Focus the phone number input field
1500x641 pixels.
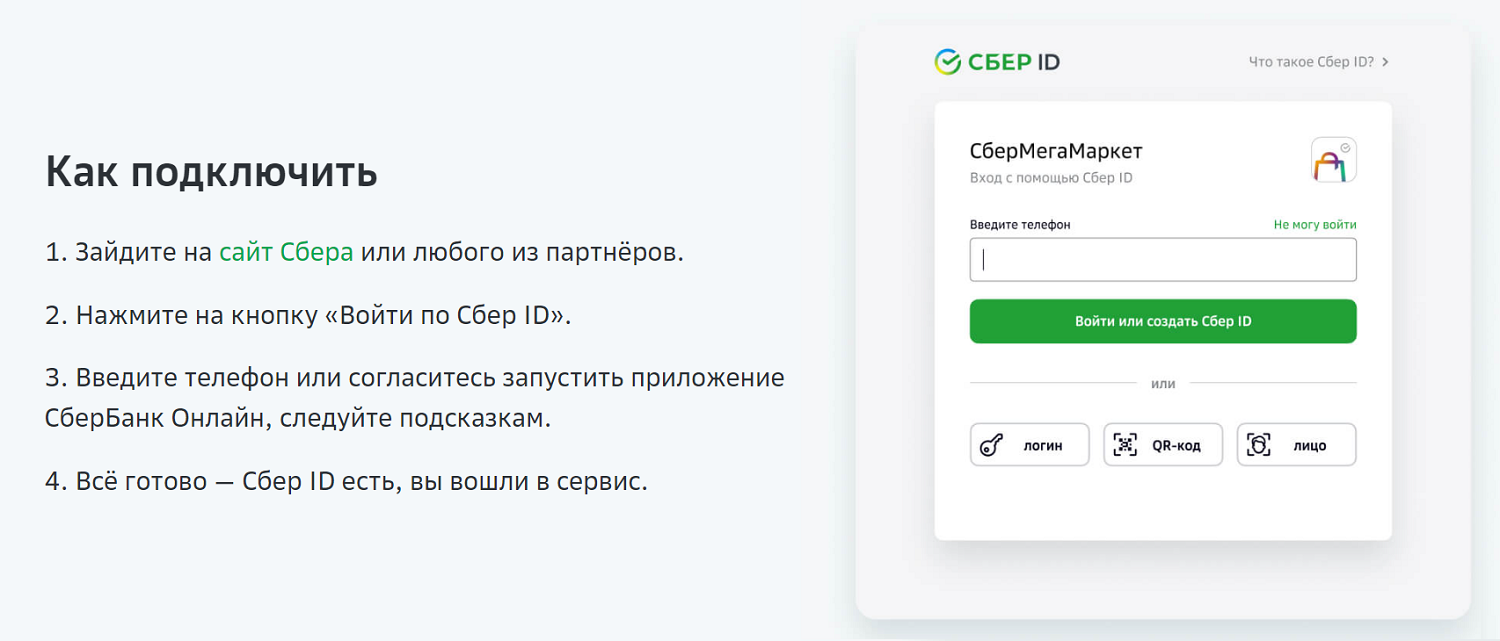tap(1162, 260)
